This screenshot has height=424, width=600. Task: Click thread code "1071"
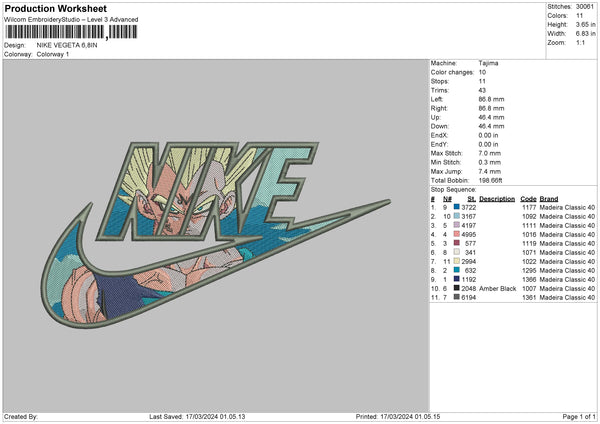529,253
